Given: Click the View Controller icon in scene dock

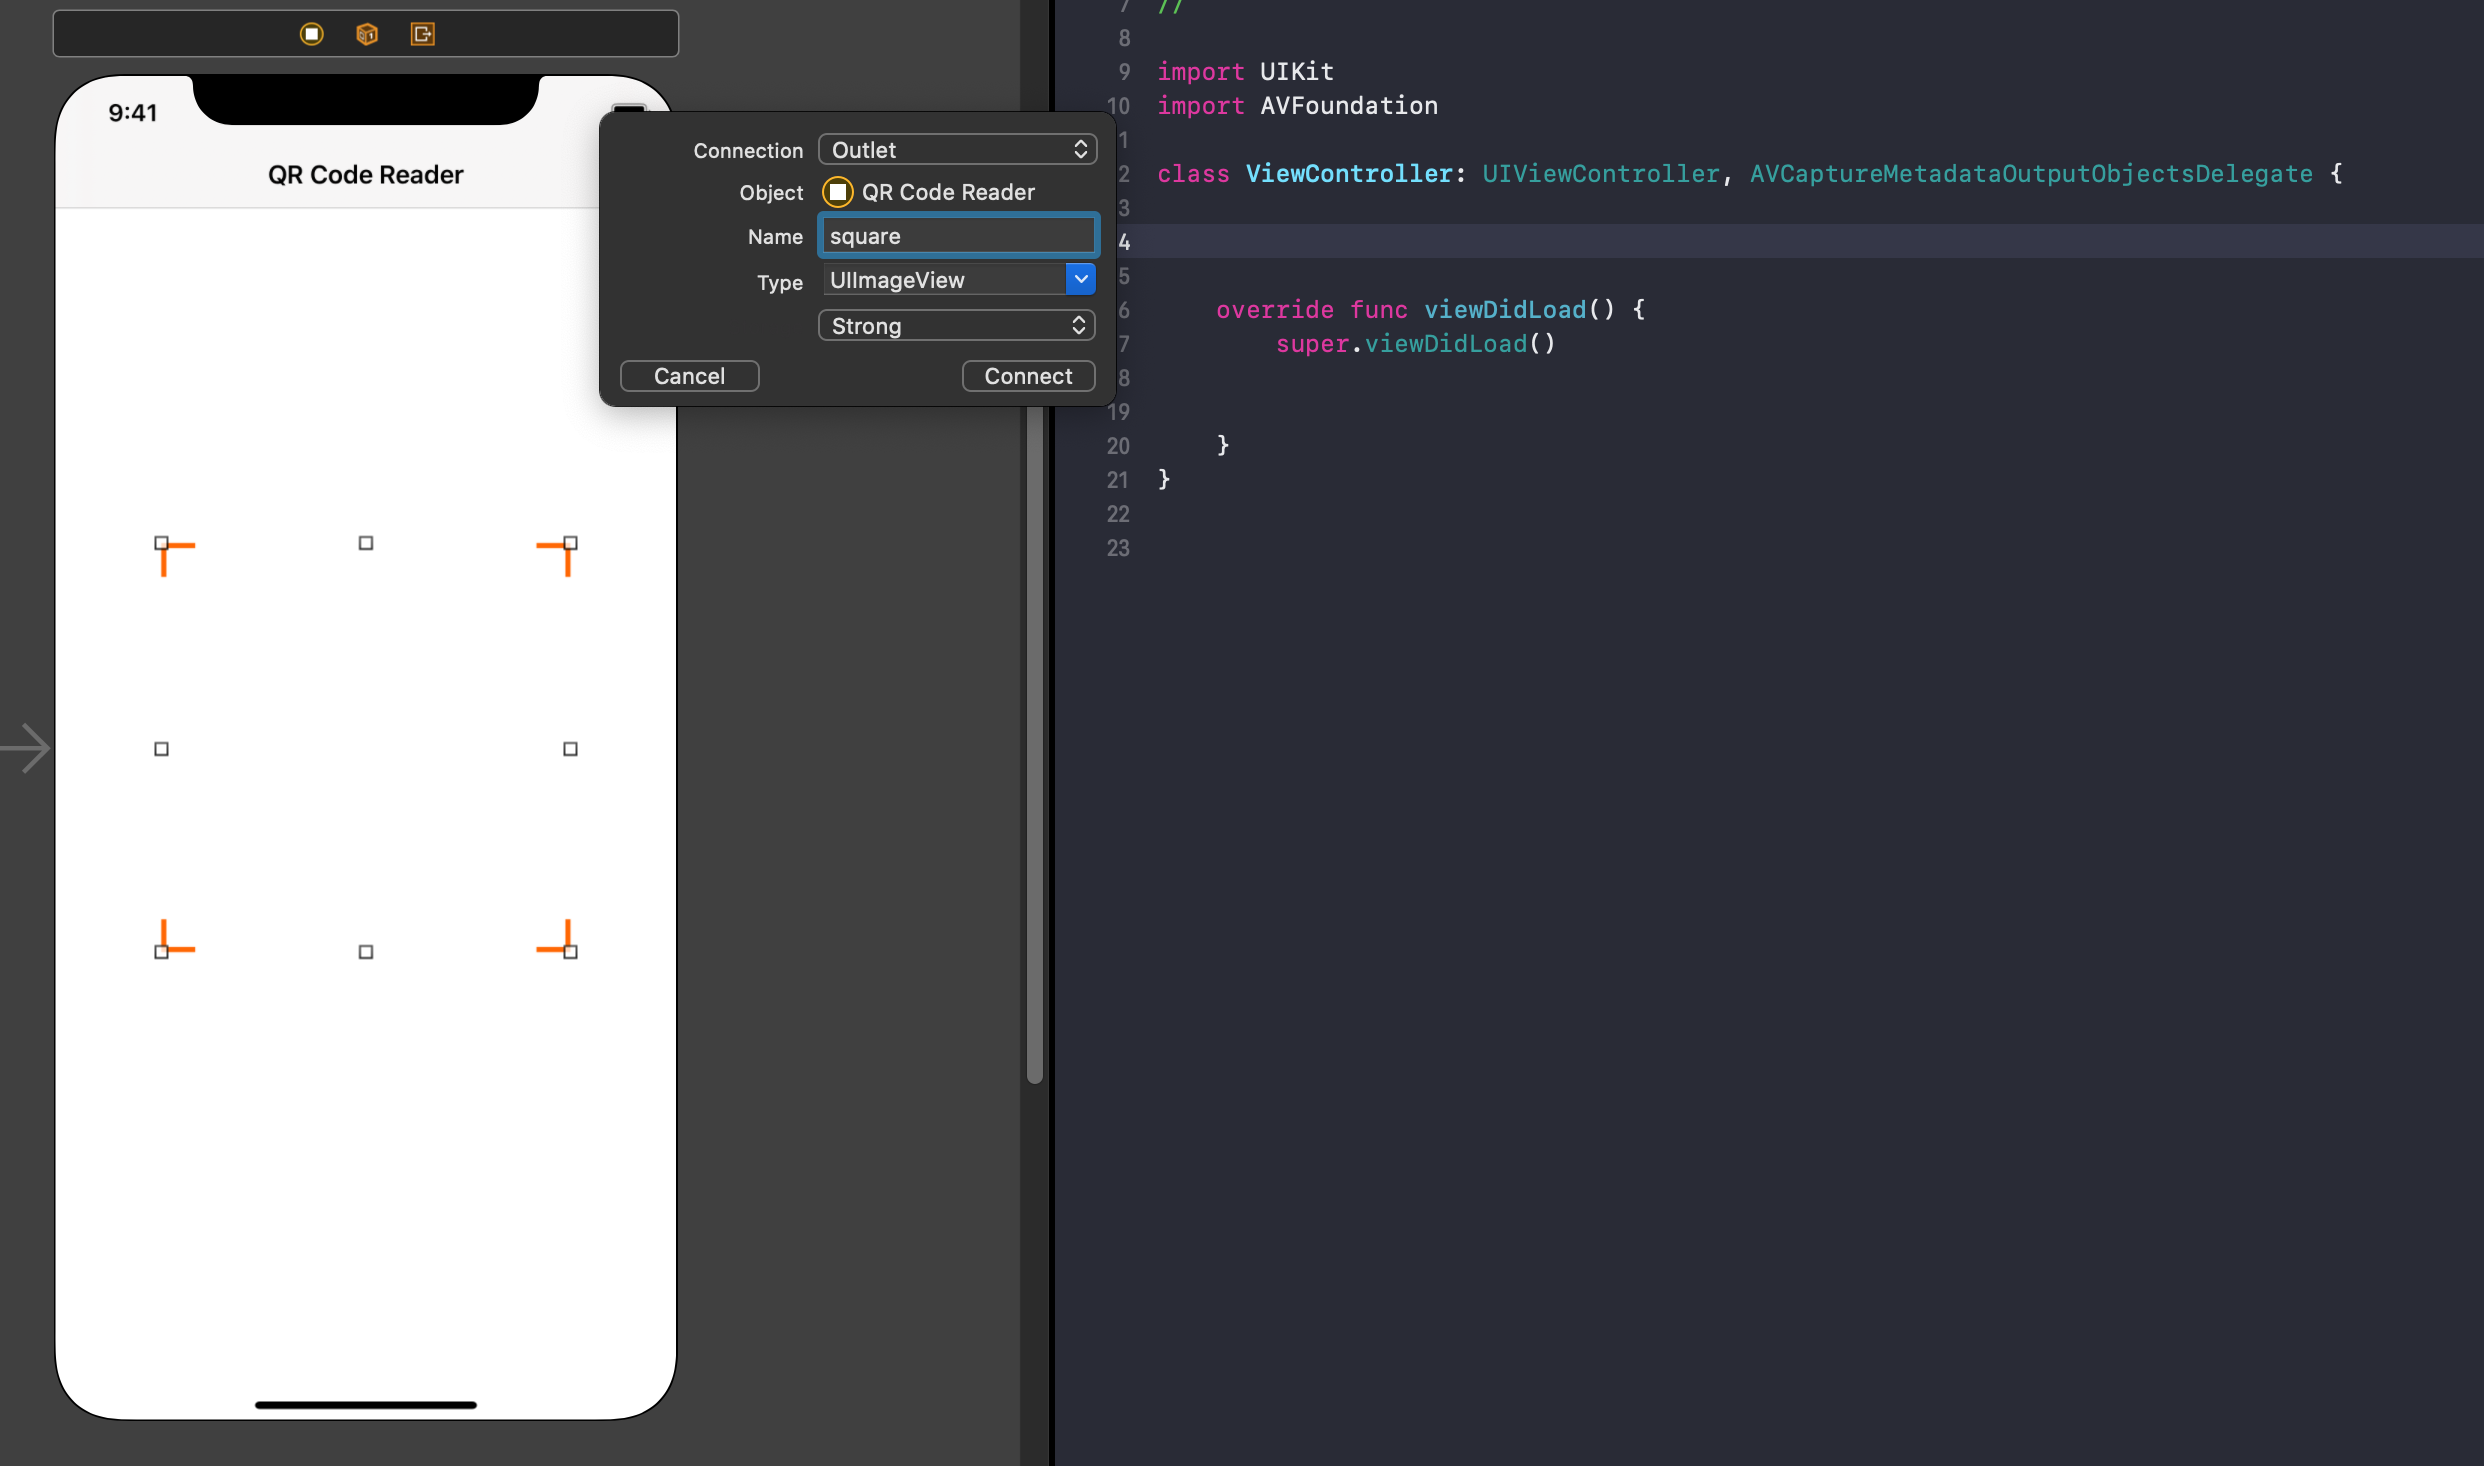Looking at the screenshot, I should point(312,34).
